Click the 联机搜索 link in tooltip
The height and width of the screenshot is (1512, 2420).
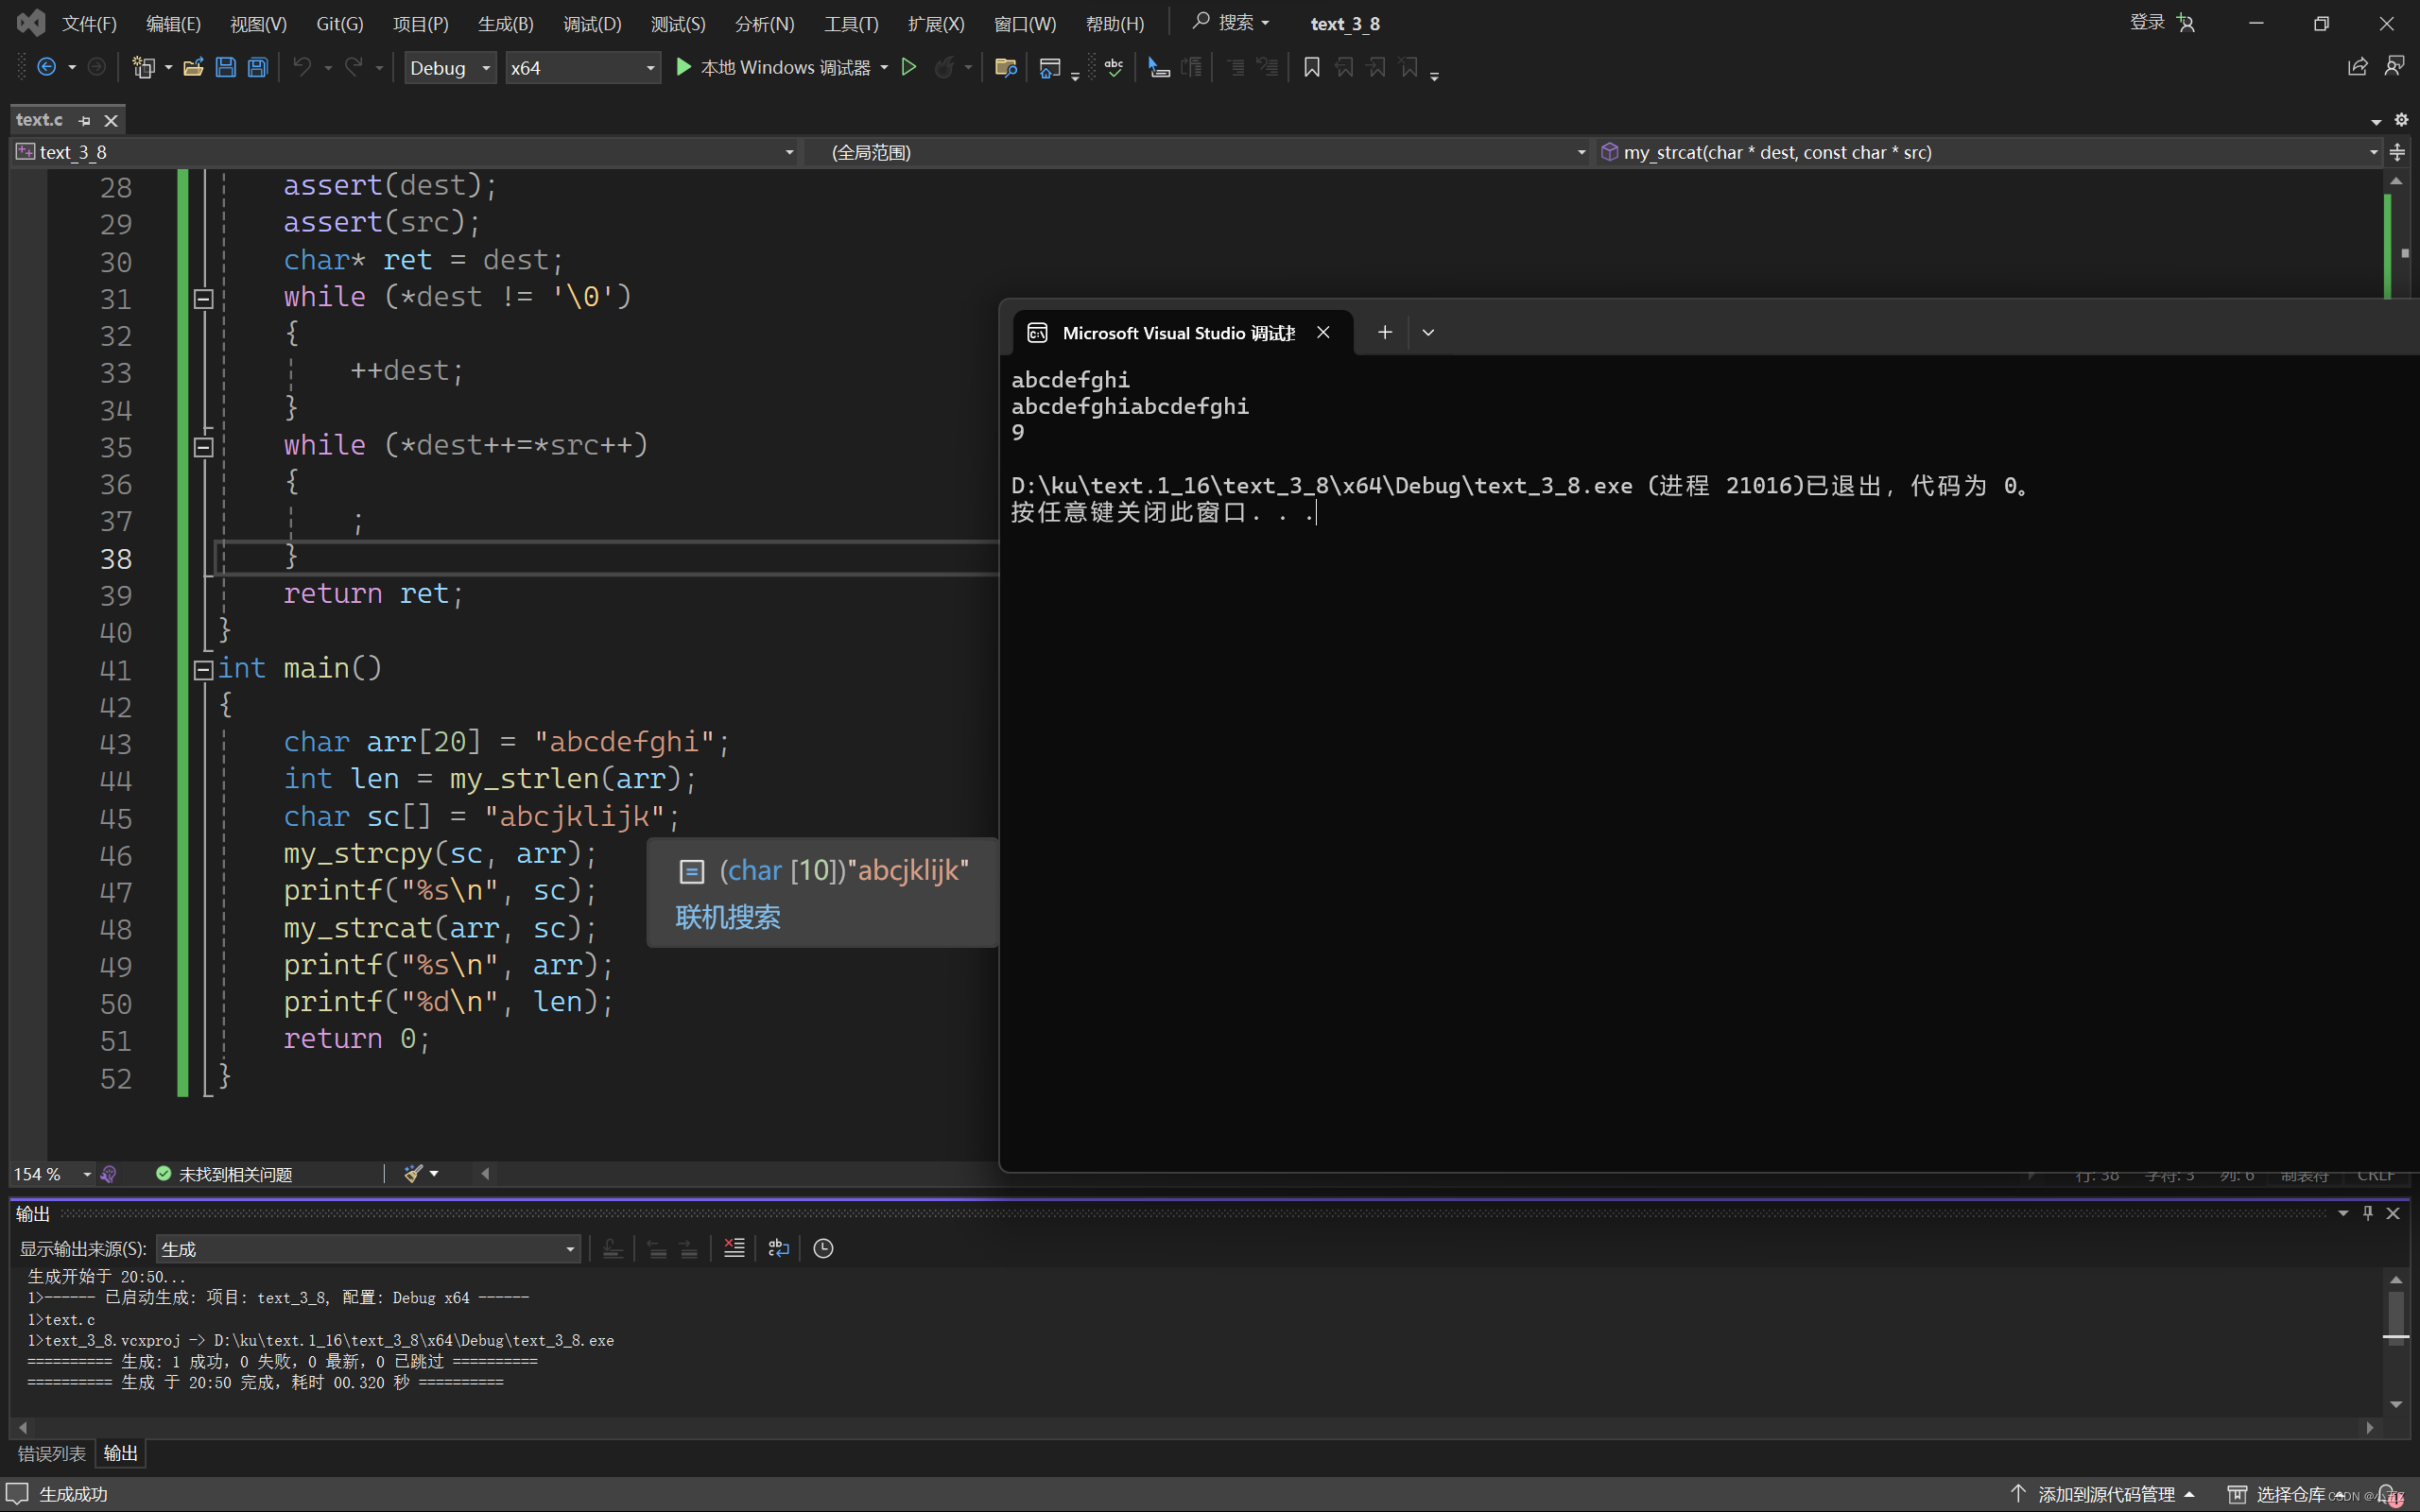point(727,917)
